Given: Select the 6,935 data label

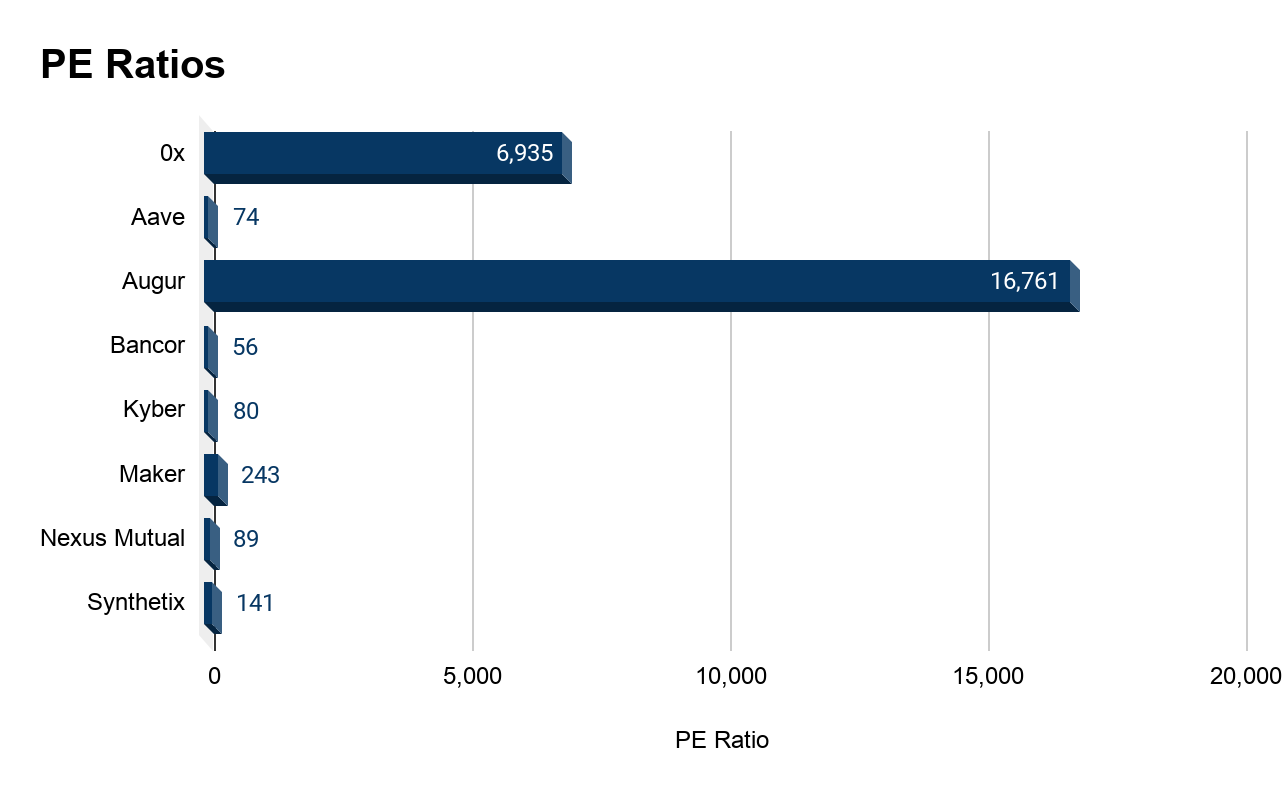Looking at the screenshot, I should 524,153.
